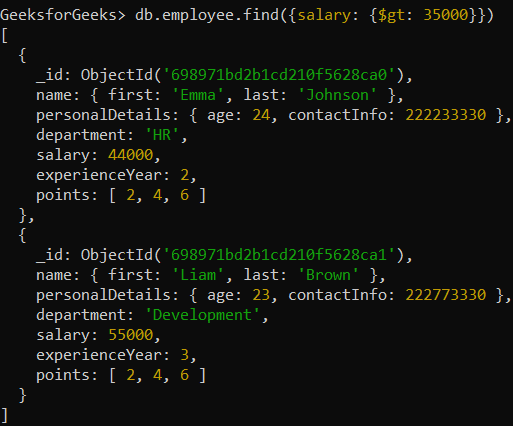Click salary value 55000
This screenshot has height=426, width=513.
(130, 335)
